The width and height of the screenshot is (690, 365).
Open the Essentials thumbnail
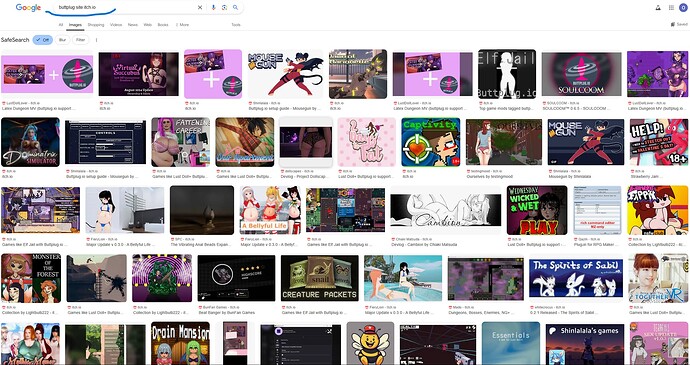coord(510,343)
